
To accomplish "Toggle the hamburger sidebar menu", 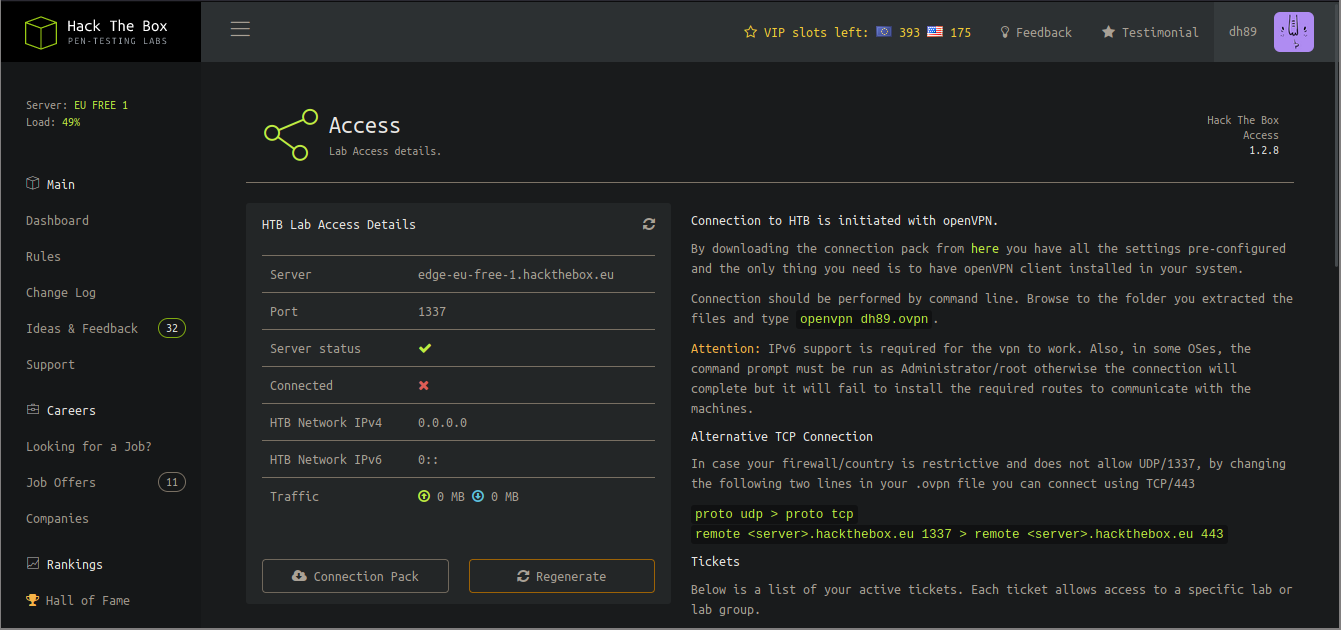I will point(240,29).
